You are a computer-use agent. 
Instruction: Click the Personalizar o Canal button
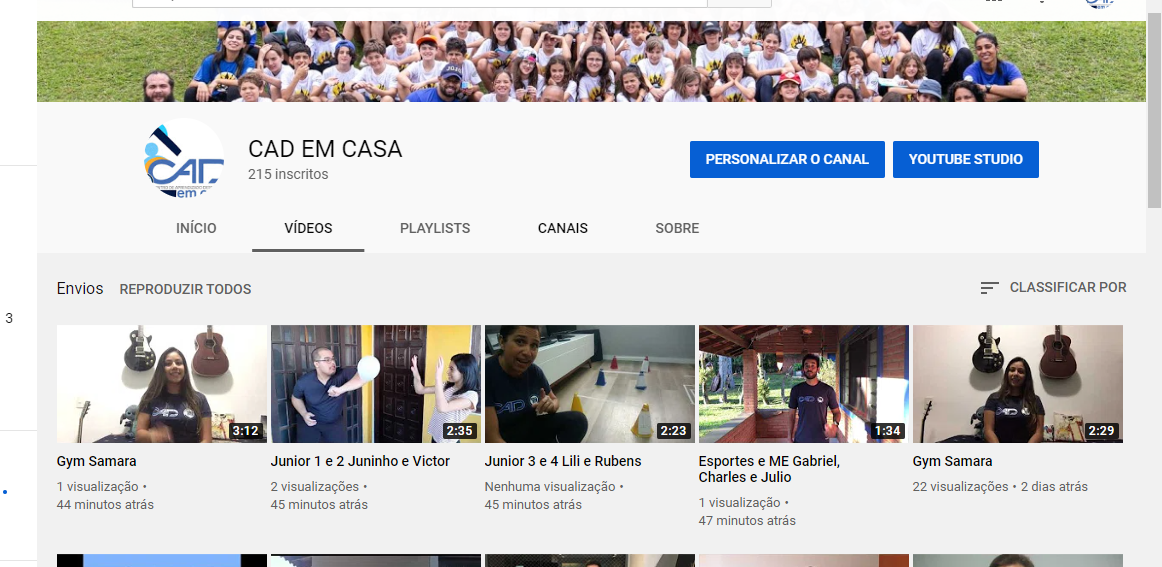click(x=787, y=159)
